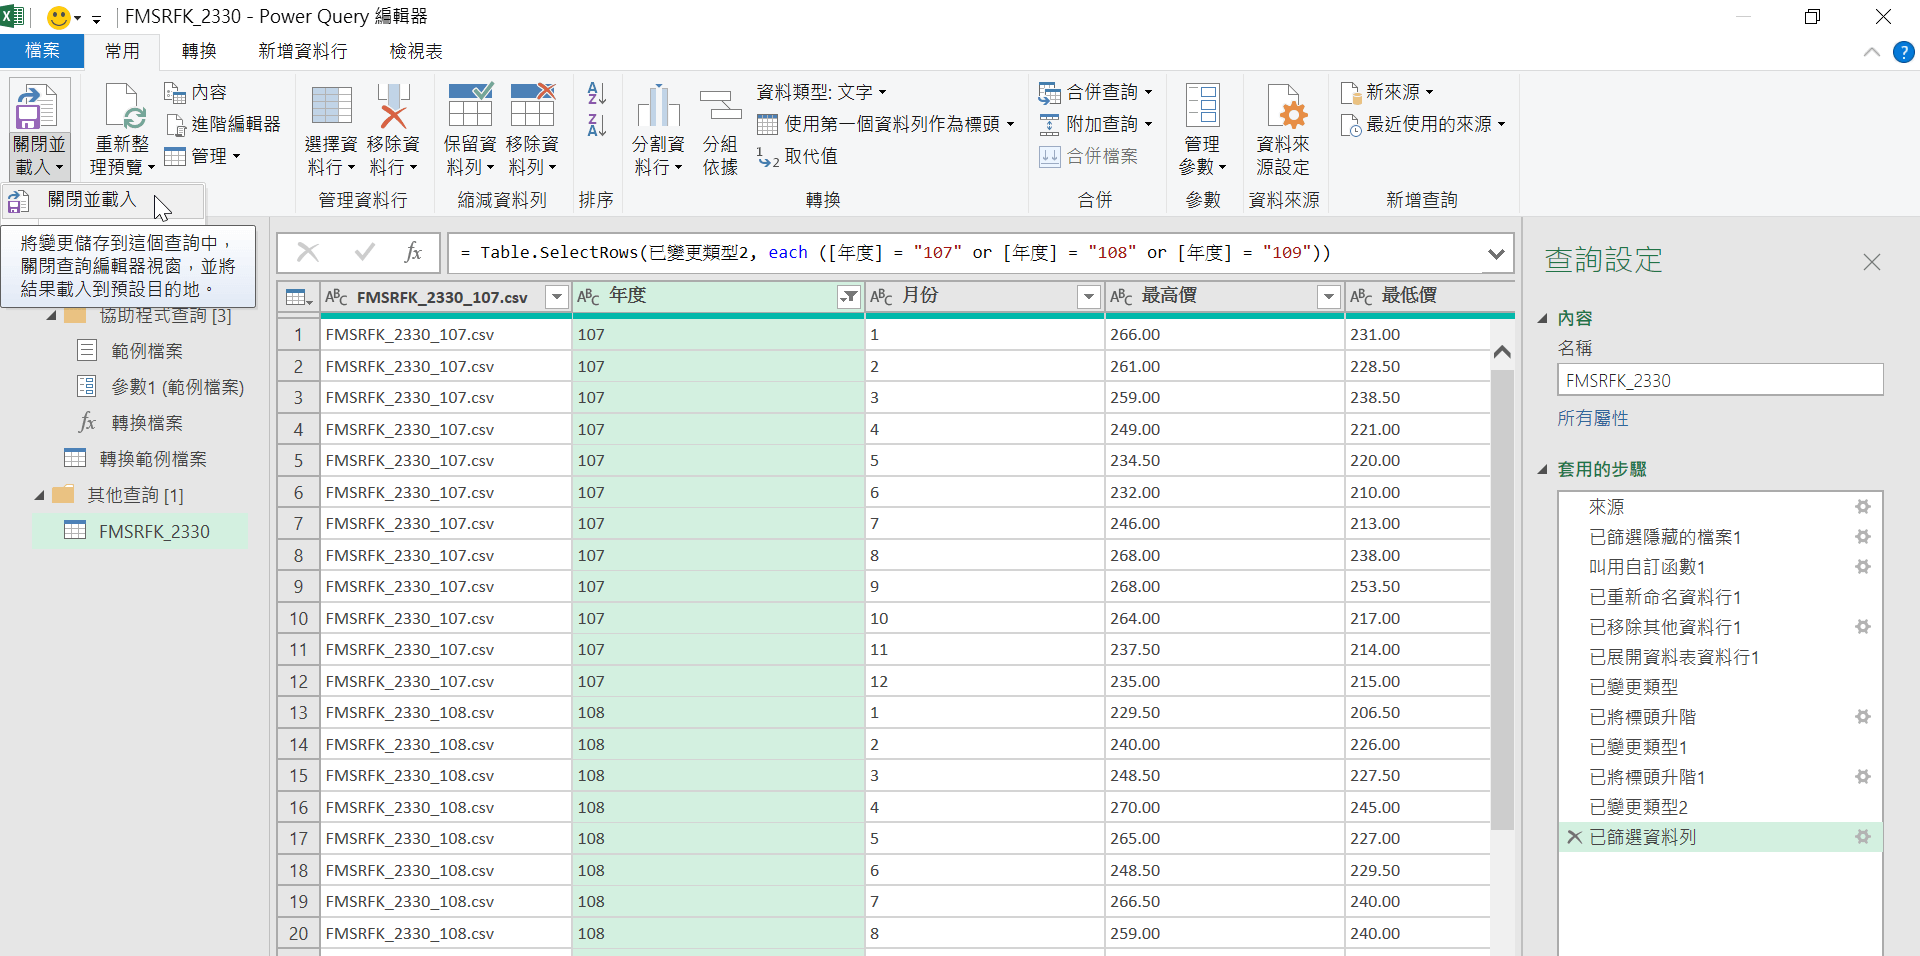Screen dimensions: 1920x956
Task: Open the Append Queries (附加查詢) dropdown
Action: tap(1095, 124)
